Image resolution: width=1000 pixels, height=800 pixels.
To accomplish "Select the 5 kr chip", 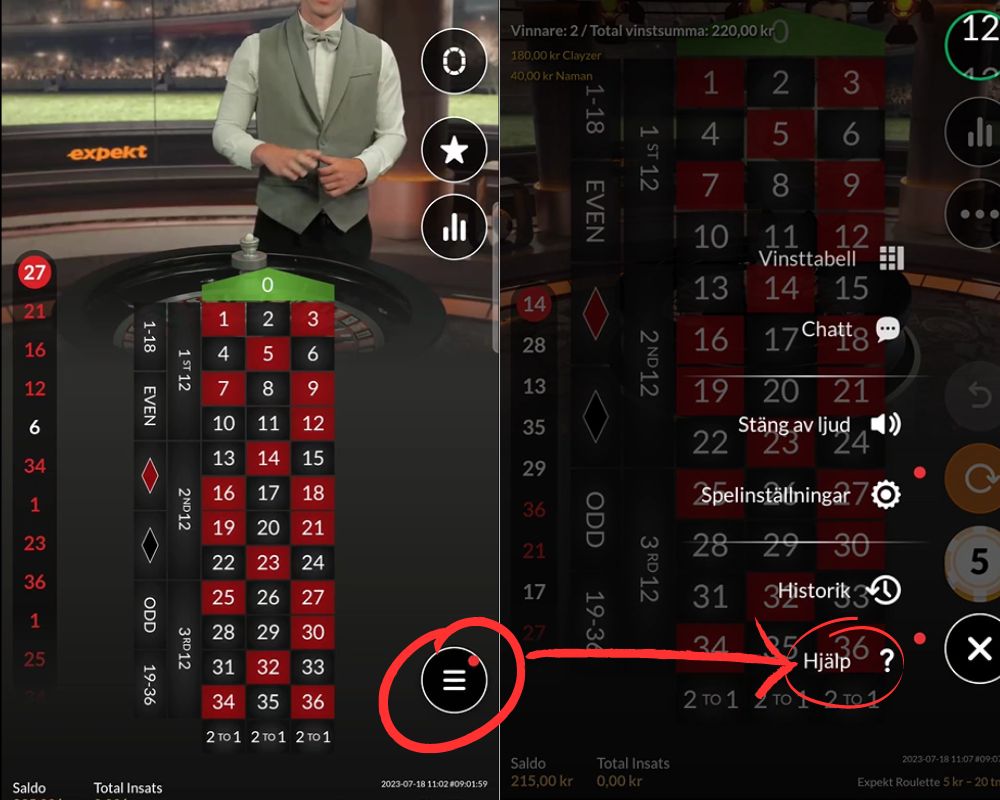I will pos(976,563).
